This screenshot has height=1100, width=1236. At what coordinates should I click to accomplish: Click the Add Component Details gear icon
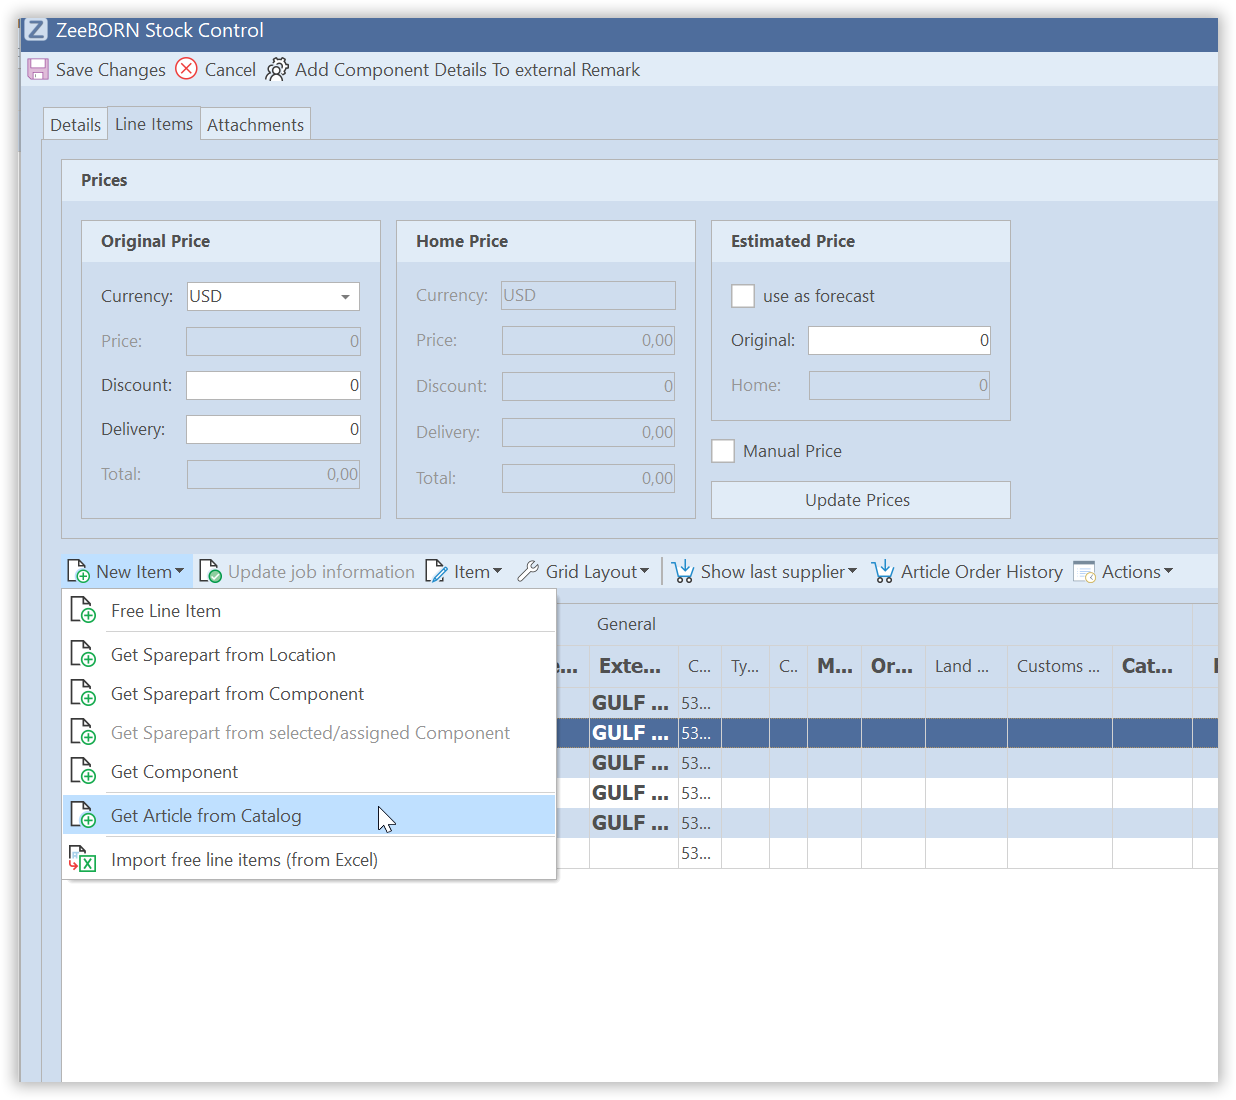pos(276,69)
